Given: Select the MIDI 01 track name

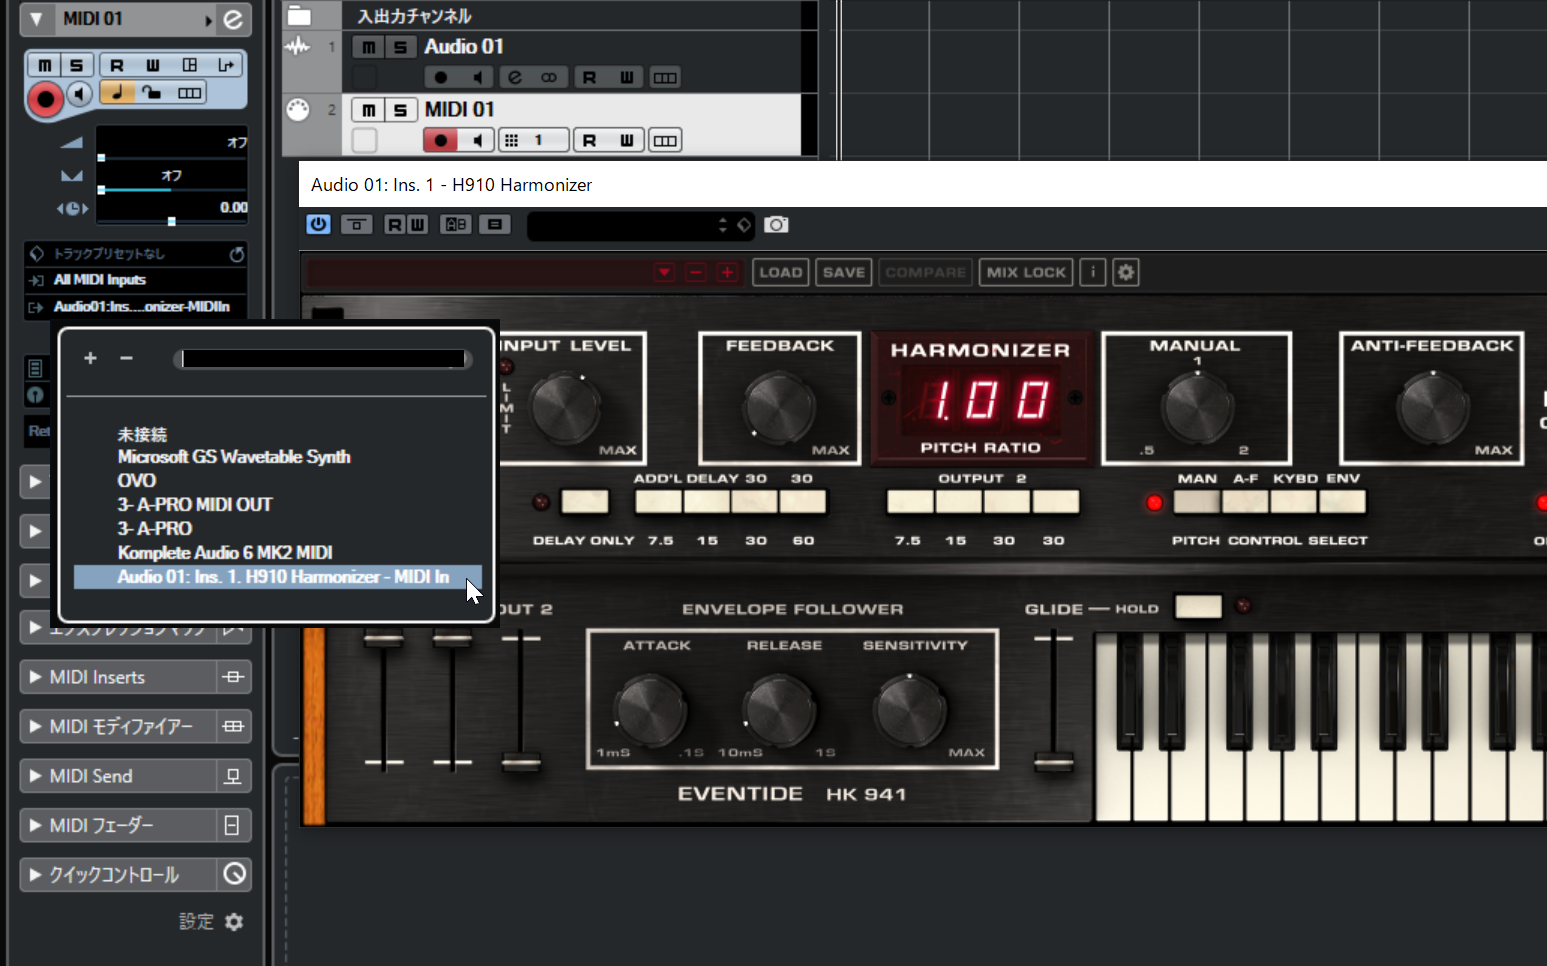Looking at the screenshot, I should (459, 109).
